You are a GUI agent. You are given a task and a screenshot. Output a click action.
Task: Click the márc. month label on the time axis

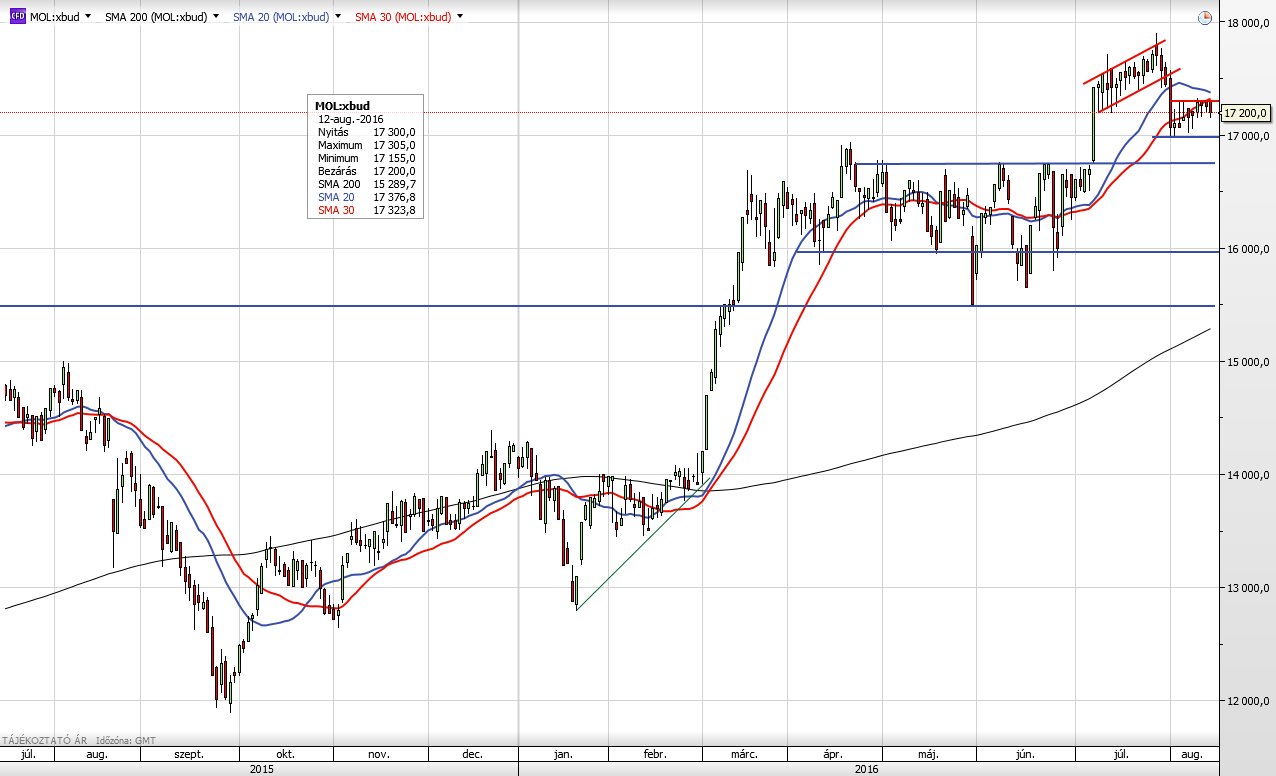[743, 754]
